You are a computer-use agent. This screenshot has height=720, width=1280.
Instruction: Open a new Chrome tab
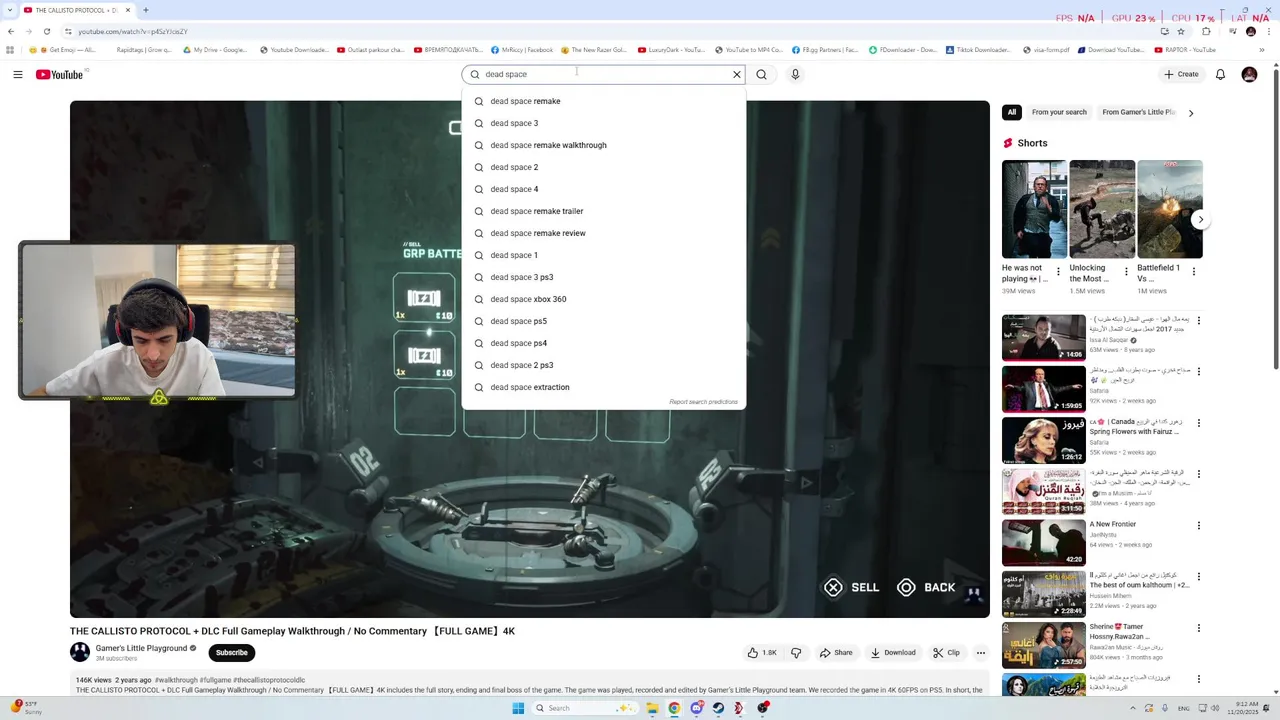pos(145,10)
